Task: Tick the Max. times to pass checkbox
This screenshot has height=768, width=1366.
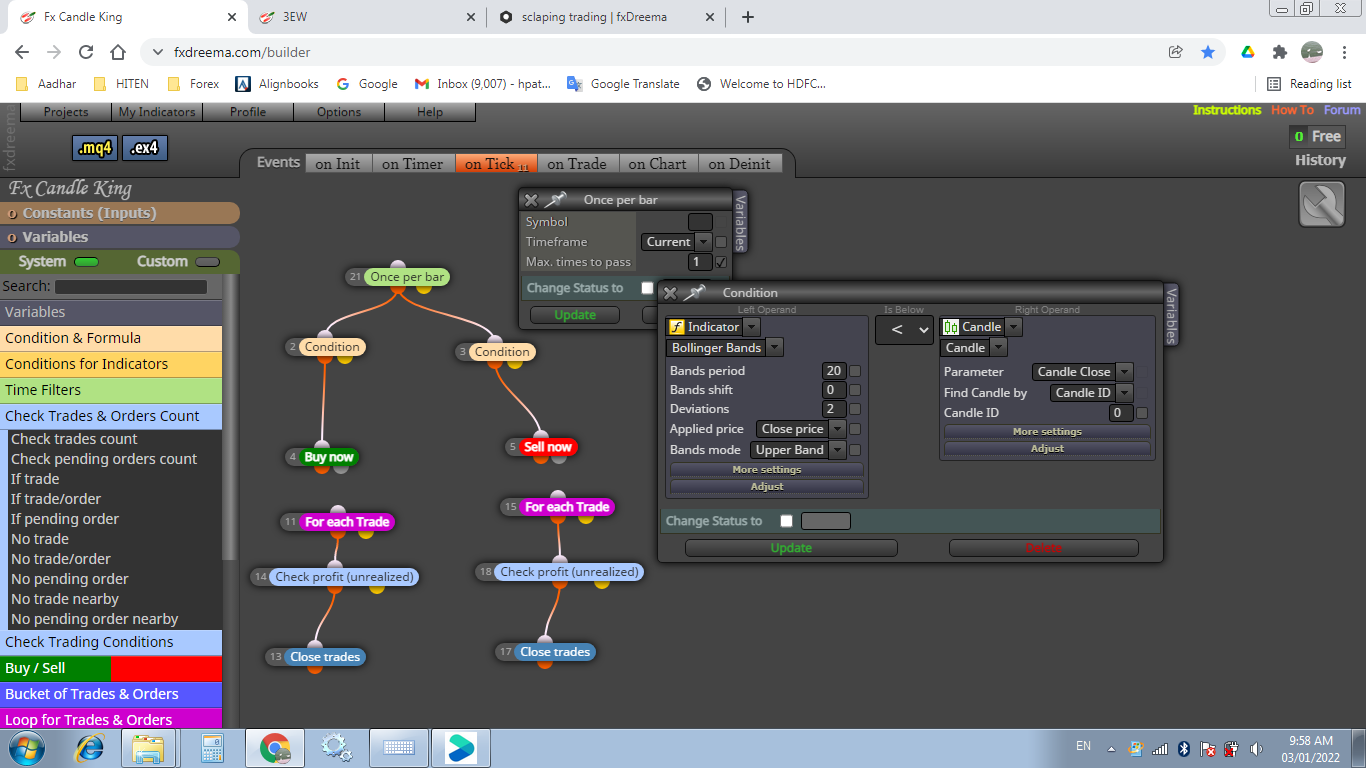Action: pyautogui.click(x=721, y=262)
